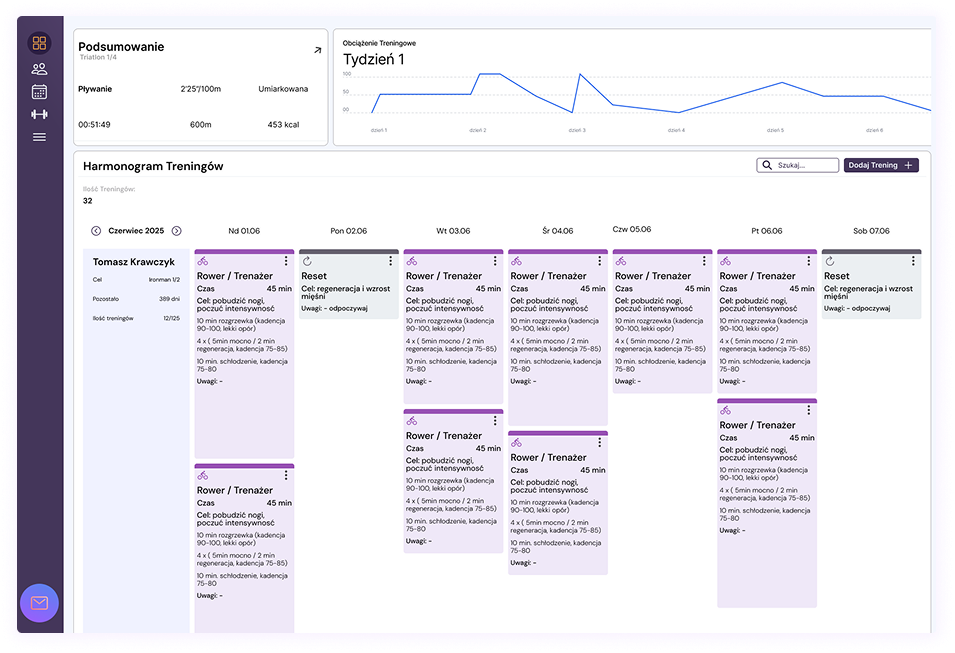
Task: Expand Podsumowanie card with arrow icon
Action: (x=318, y=49)
